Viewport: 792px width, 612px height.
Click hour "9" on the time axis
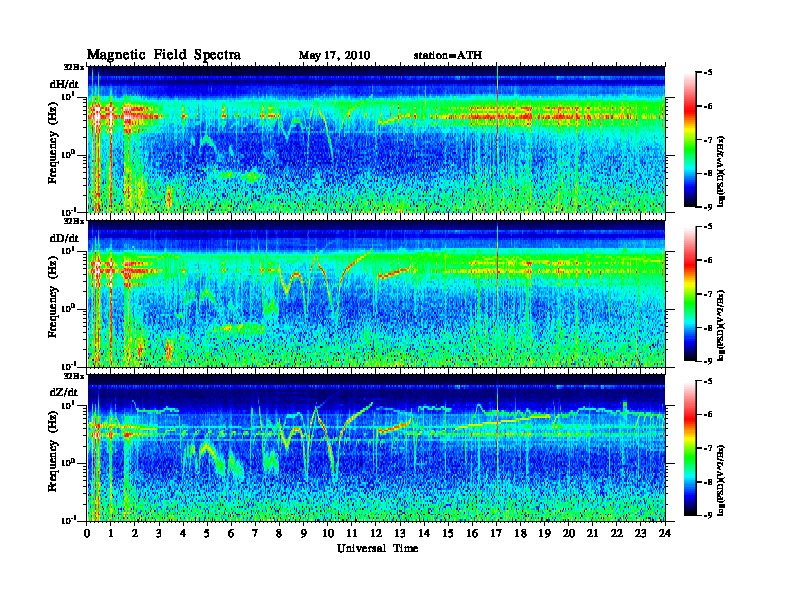pos(304,534)
